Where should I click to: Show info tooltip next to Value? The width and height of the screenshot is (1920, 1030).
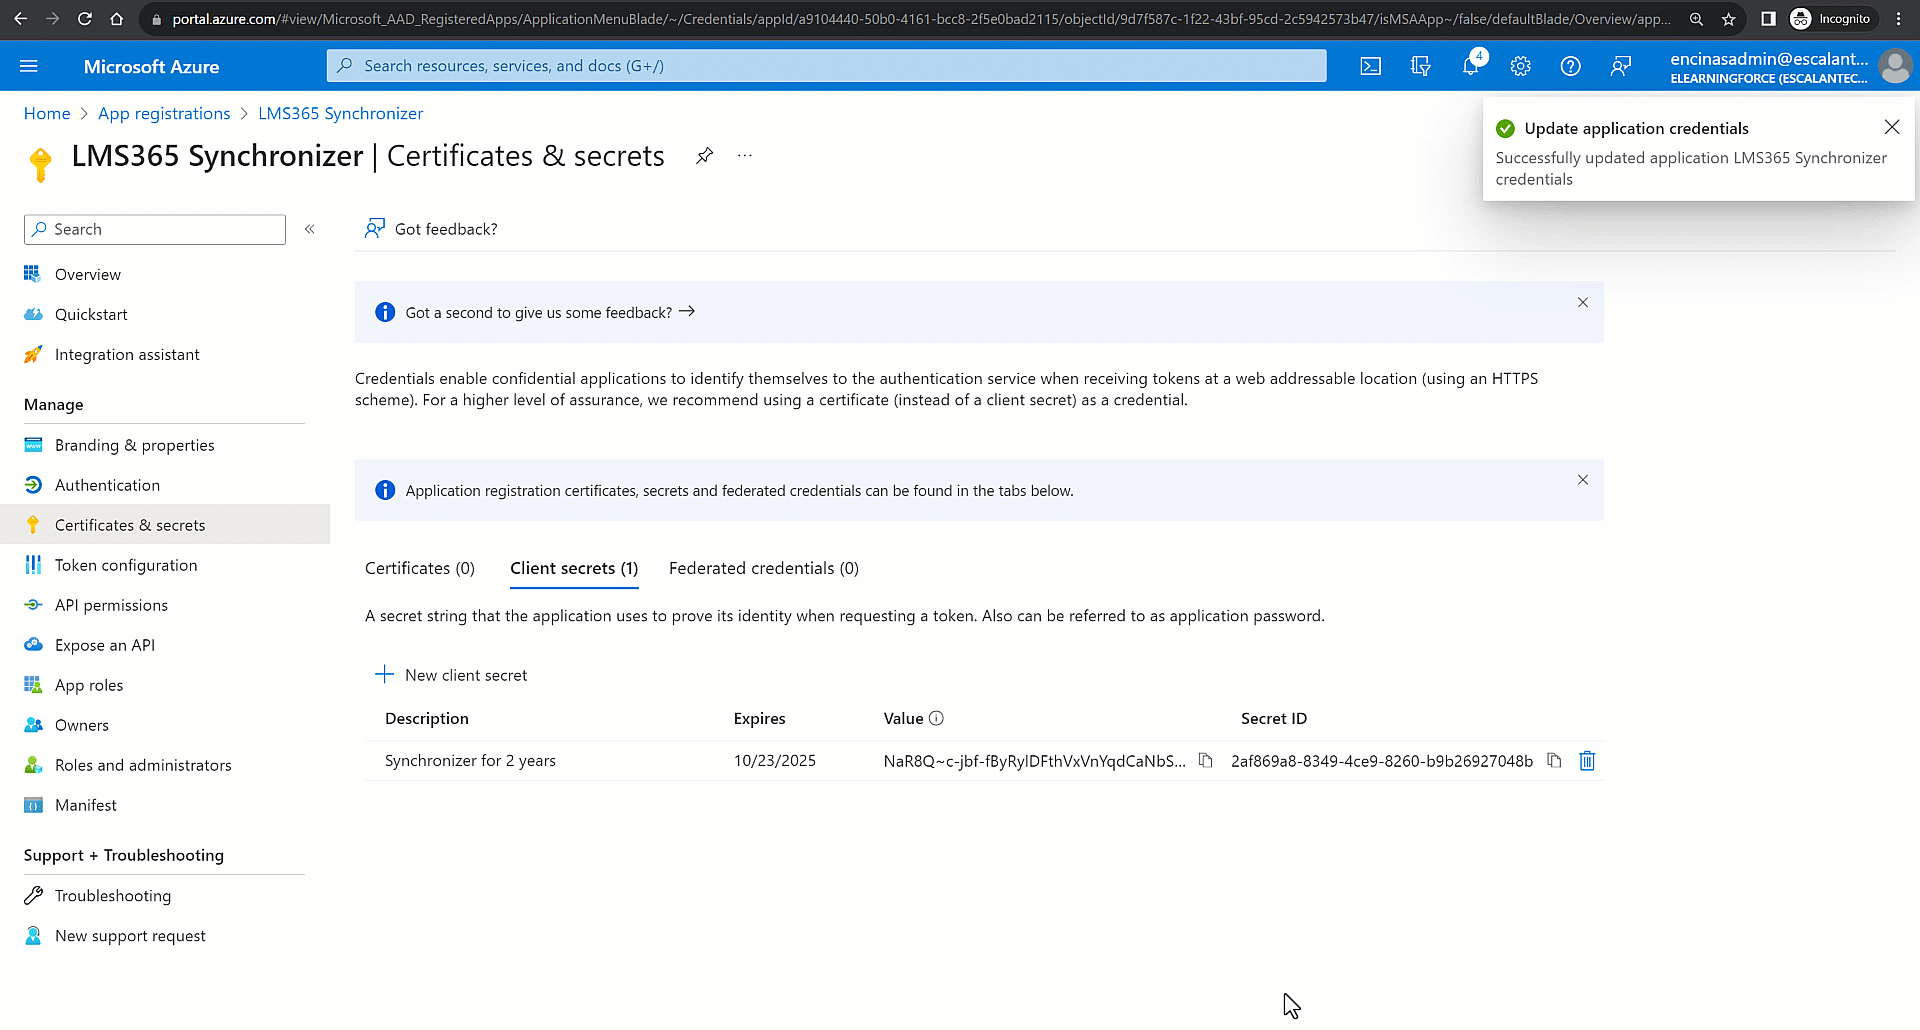point(936,718)
